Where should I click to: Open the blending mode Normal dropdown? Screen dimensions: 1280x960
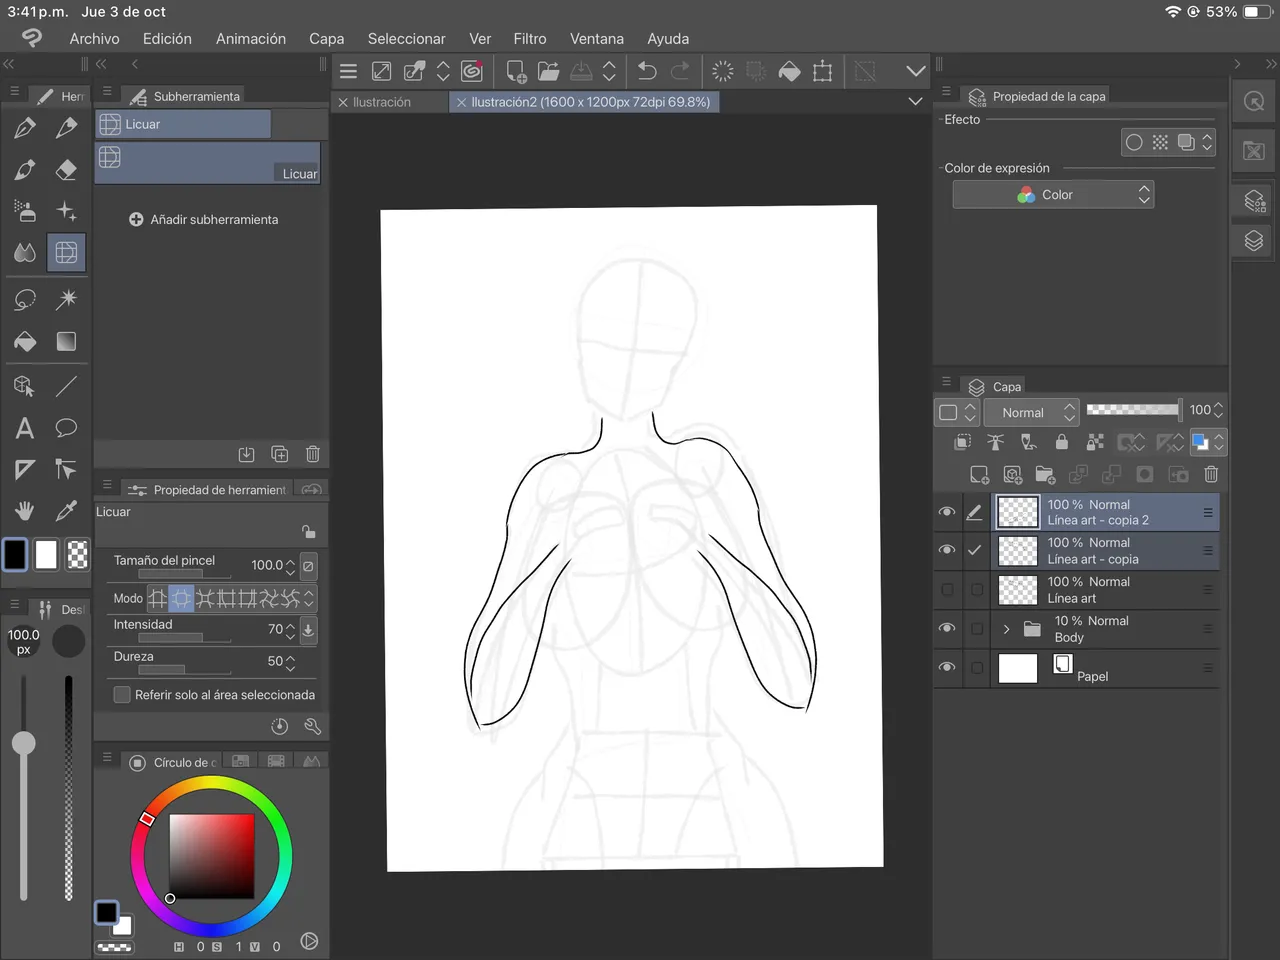click(x=1030, y=412)
